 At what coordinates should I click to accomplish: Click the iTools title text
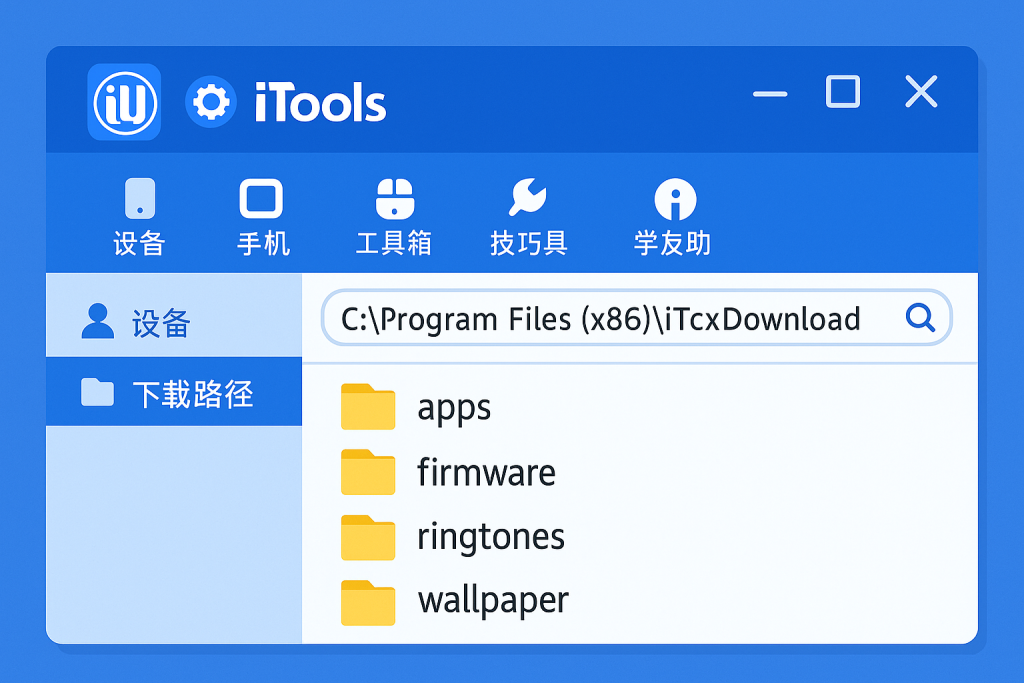pyautogui.click(x=320, y=103)
